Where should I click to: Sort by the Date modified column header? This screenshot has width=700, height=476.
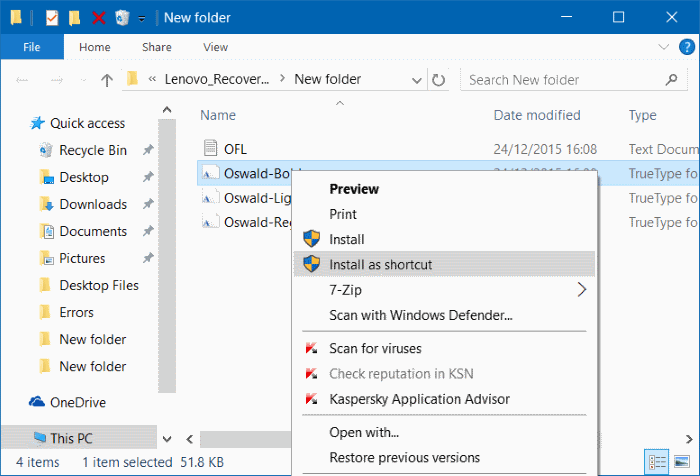(x=537, y=115)
